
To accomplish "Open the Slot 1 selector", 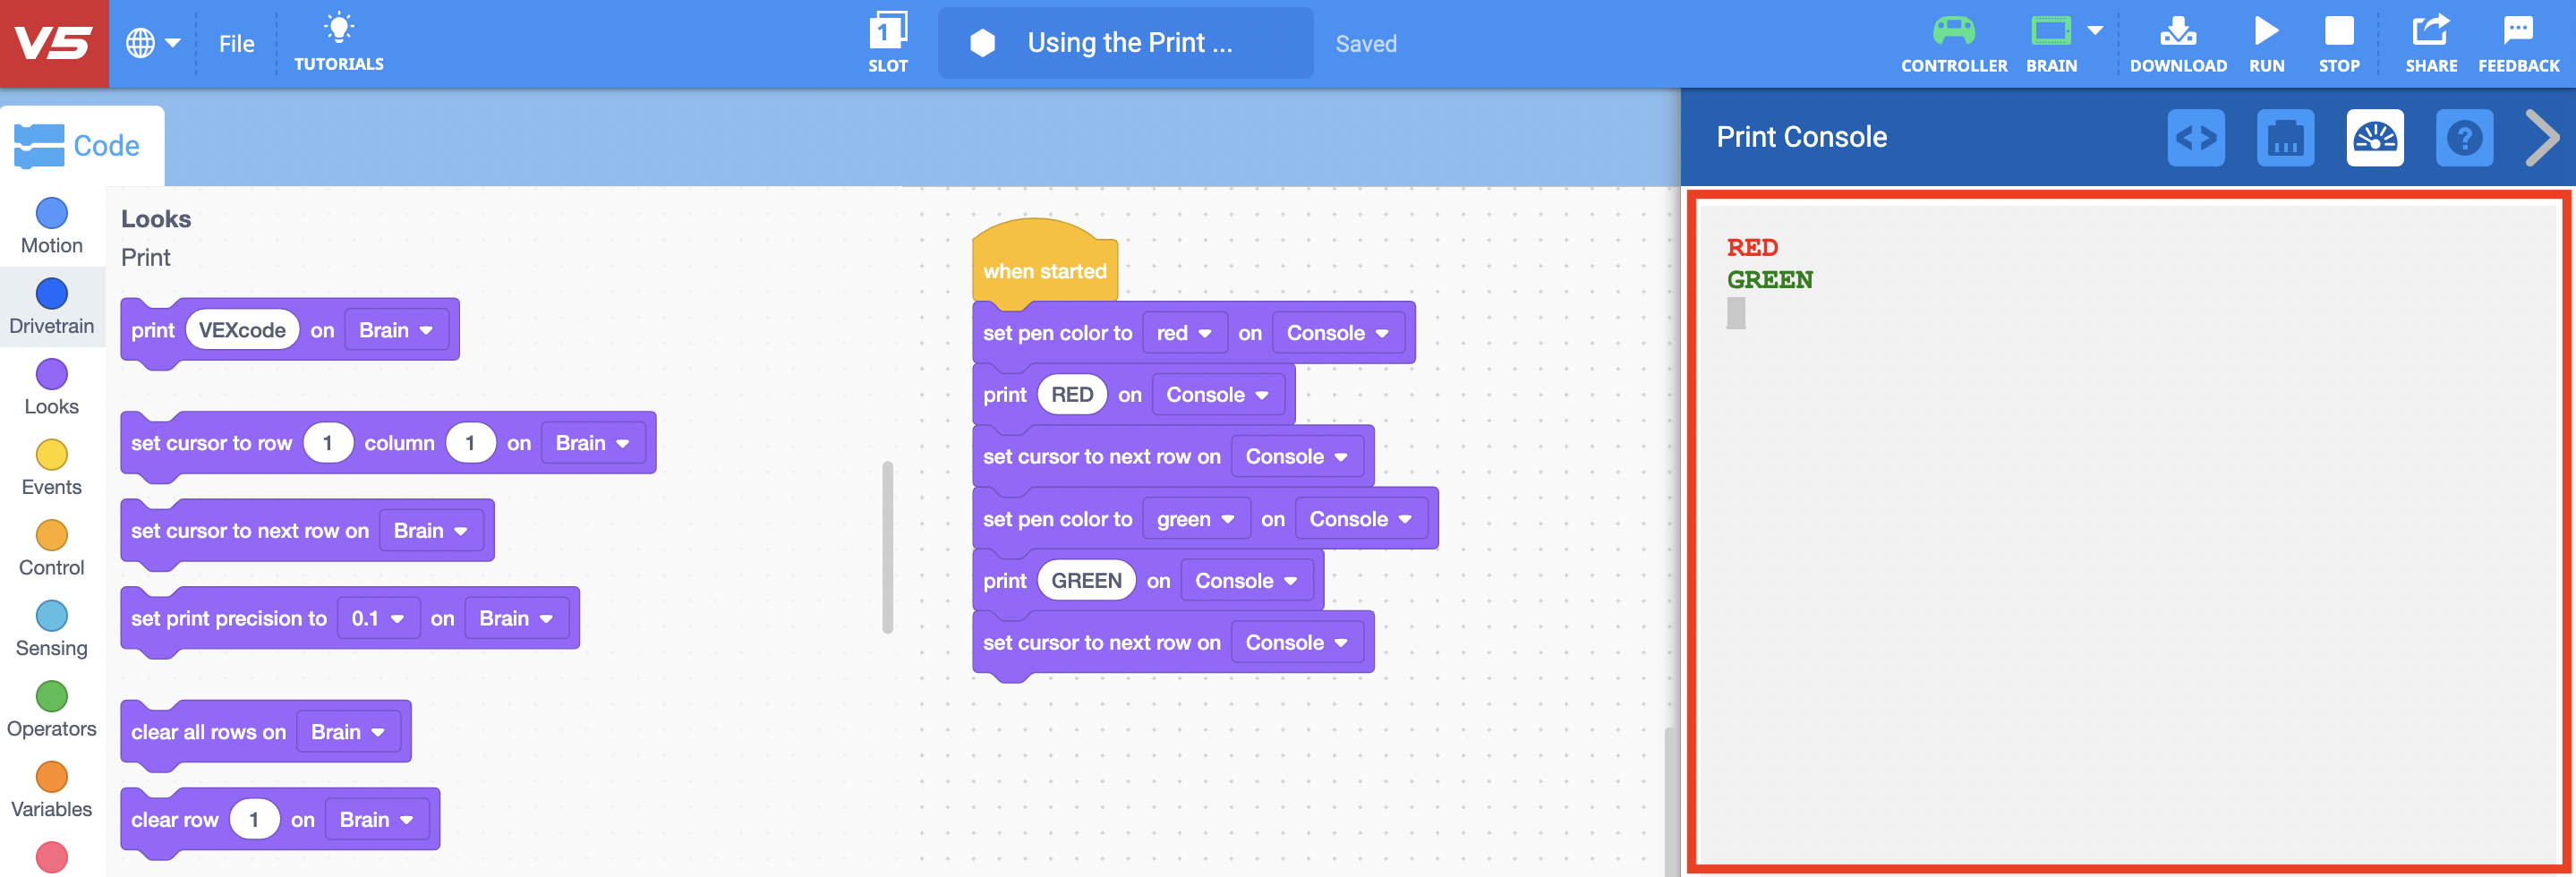I will [888, 42].
